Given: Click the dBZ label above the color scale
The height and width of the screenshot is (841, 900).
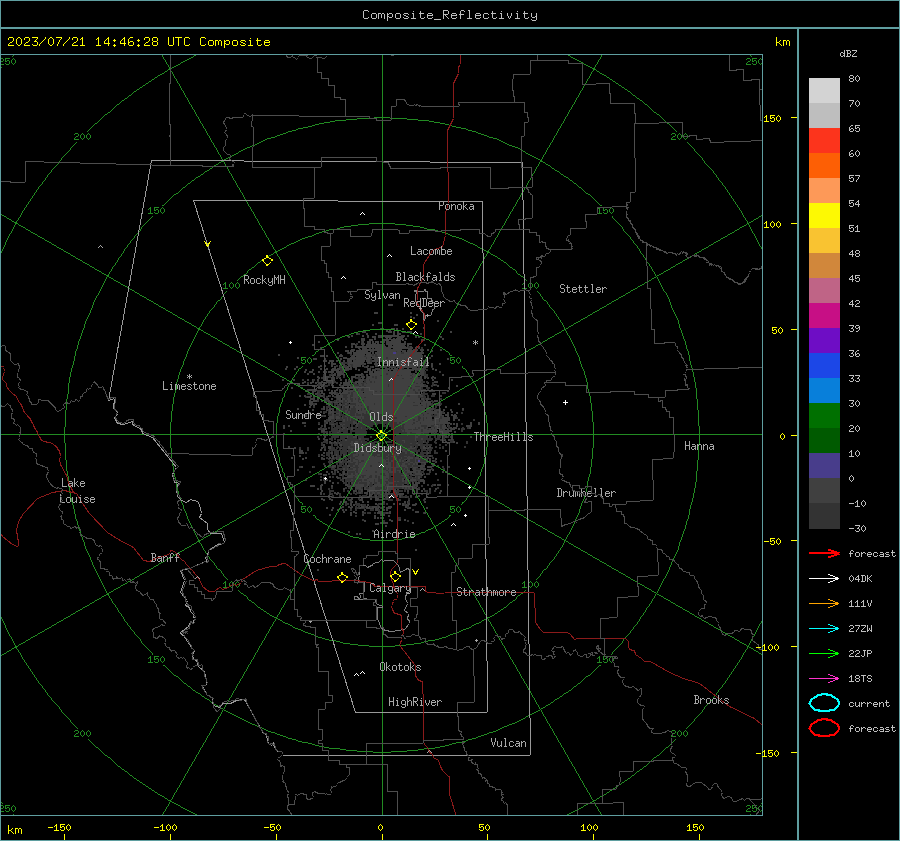Looking at the screenshot, I should 848,53.
